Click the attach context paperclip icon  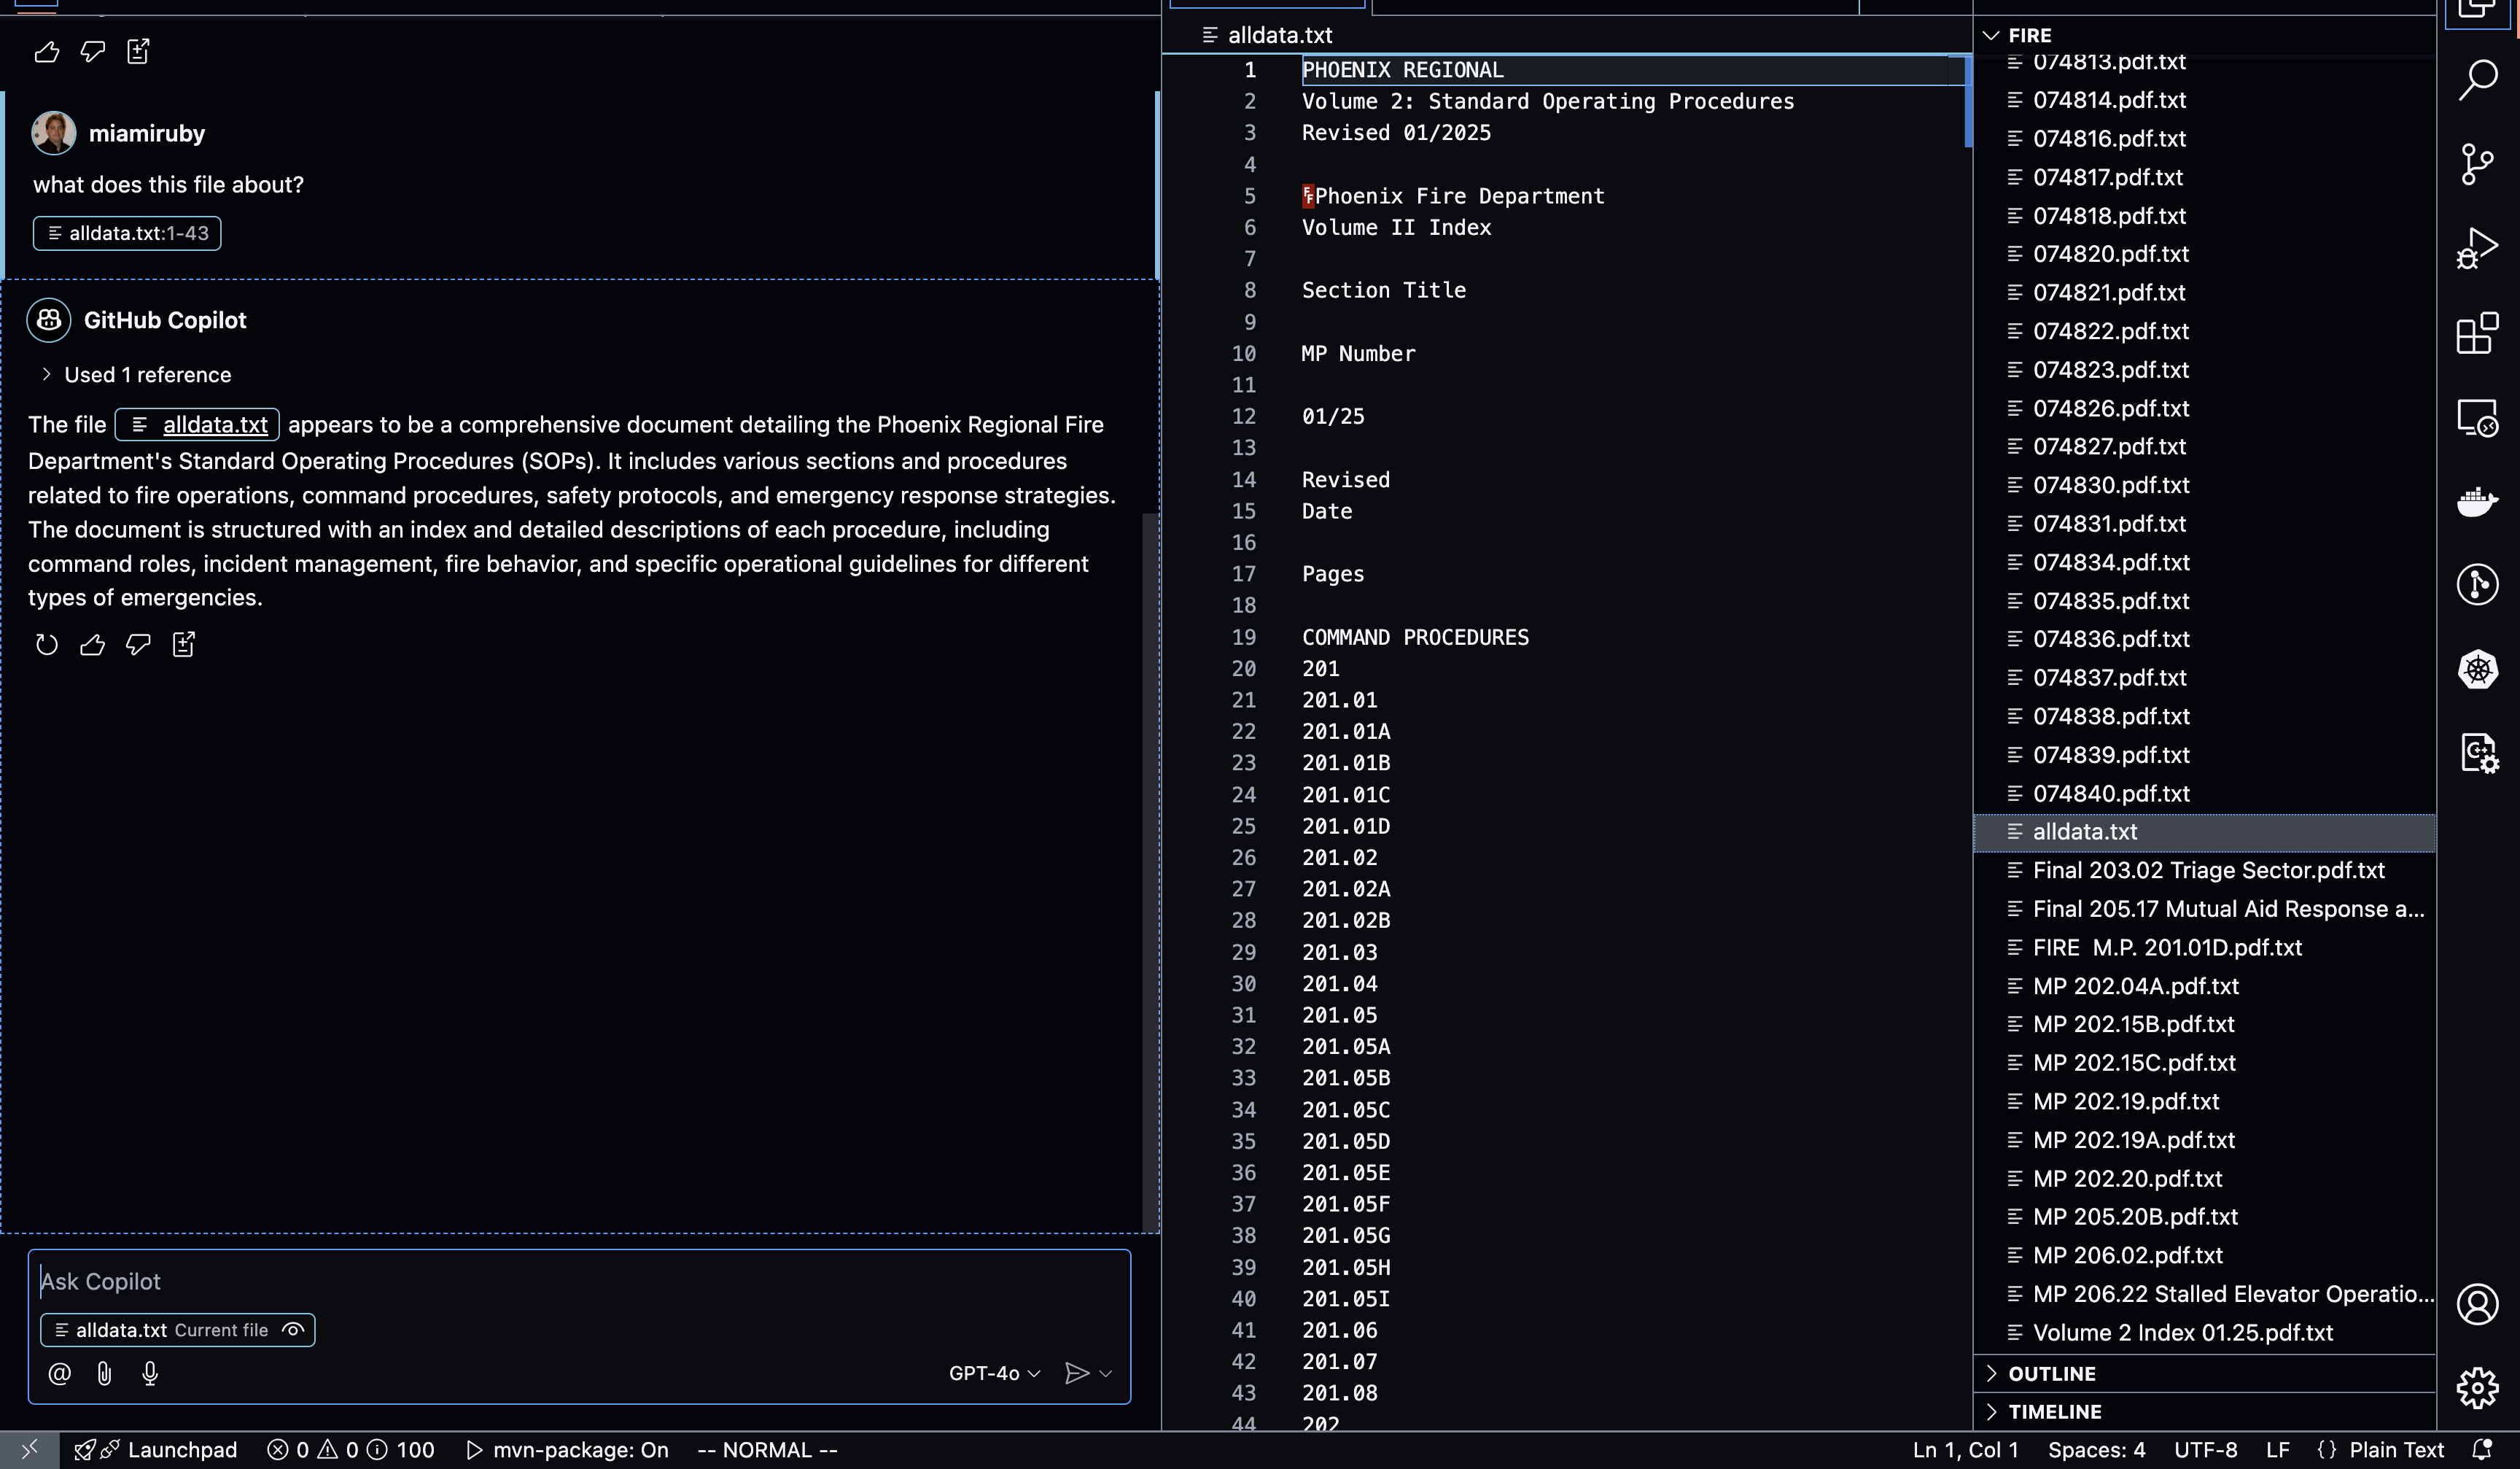pyautogui.click(x=104, y=1373)
